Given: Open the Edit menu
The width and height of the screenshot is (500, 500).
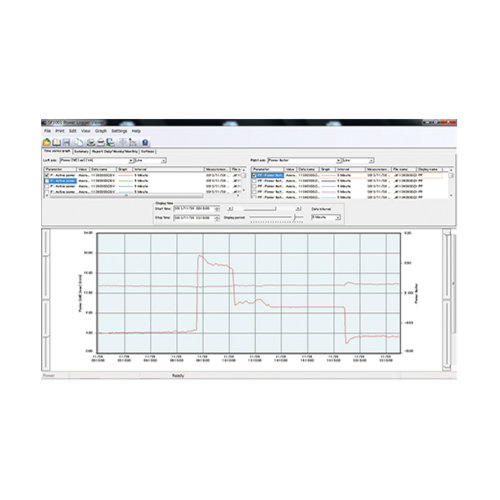Looking at the screenshot, I should click(73, 131).
